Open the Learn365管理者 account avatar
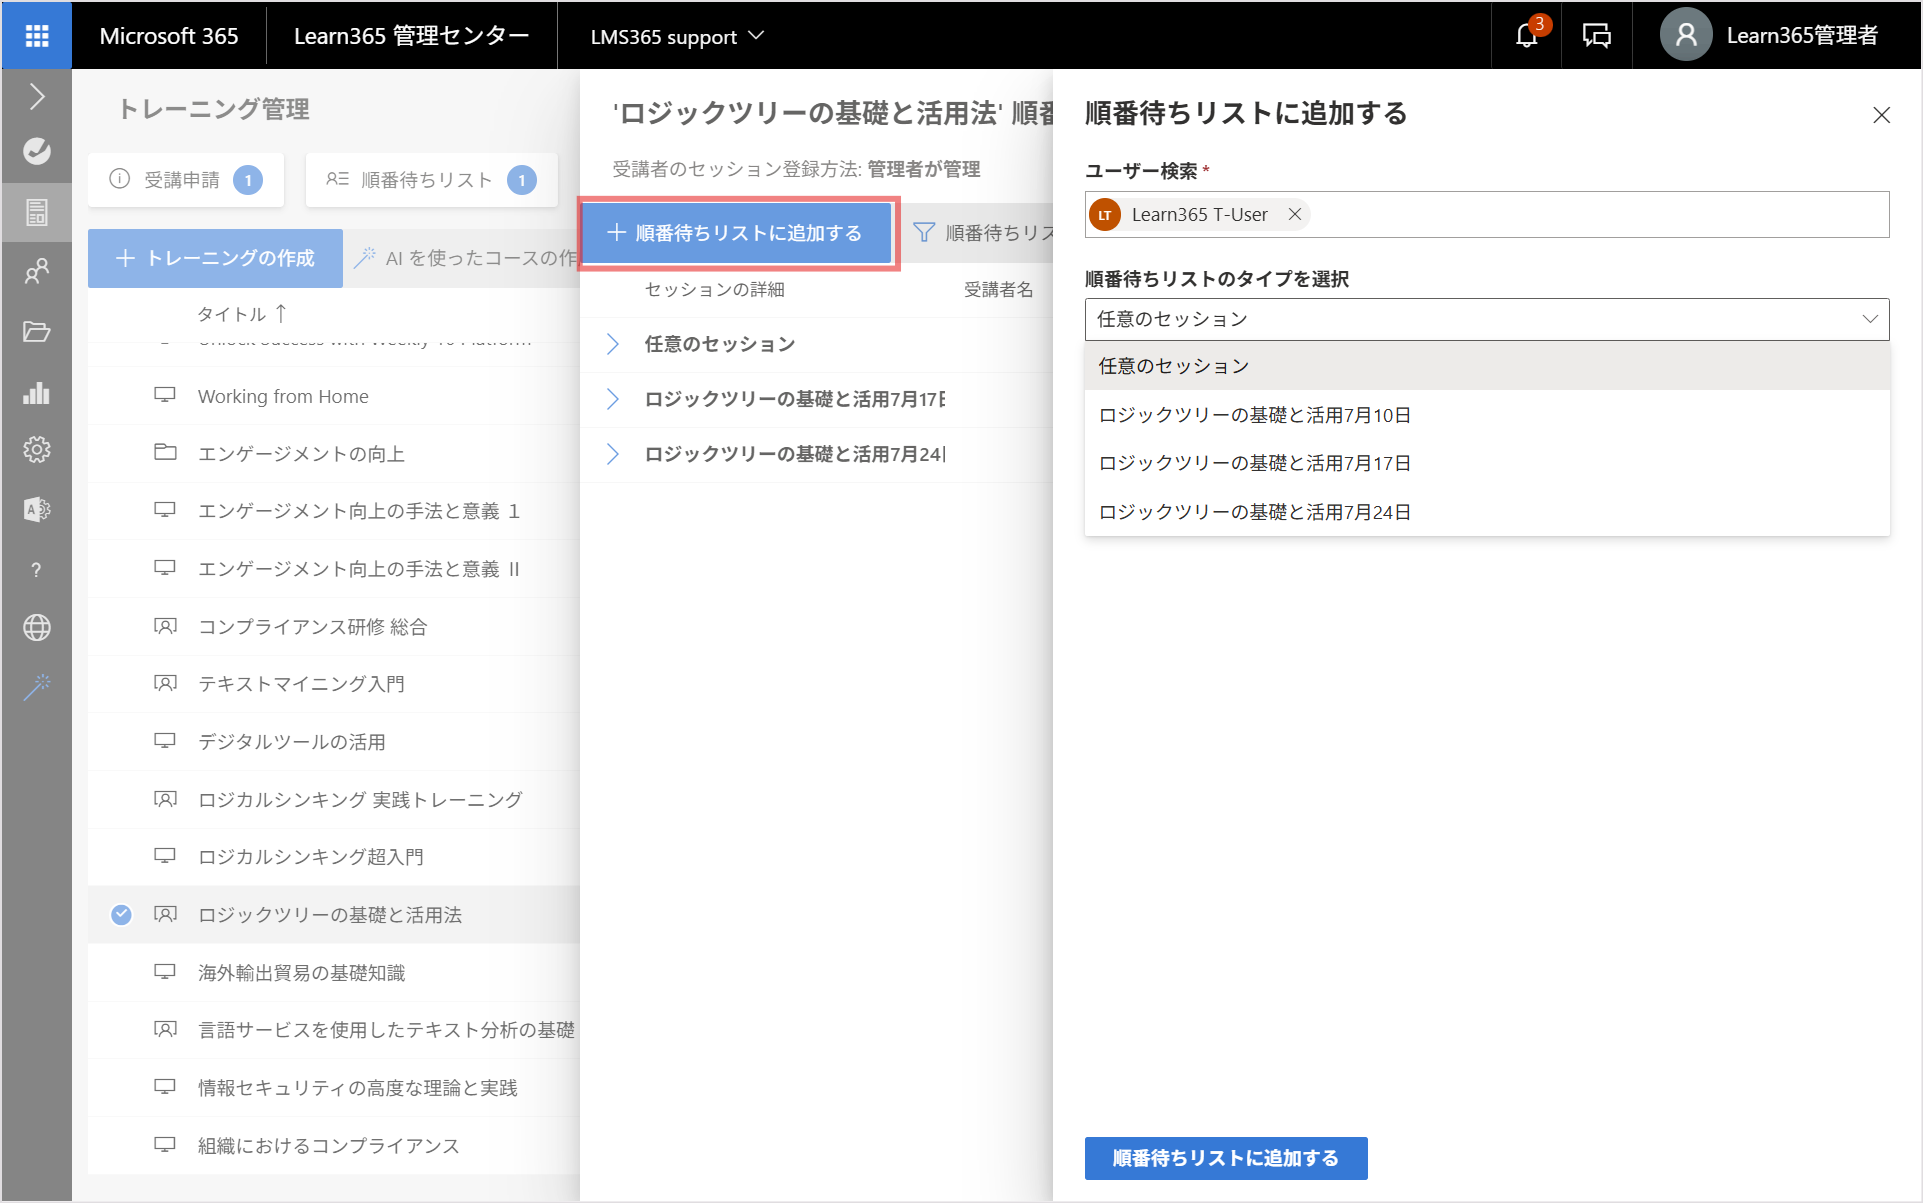The image size is (1923, 1203). coord(1686,35)
